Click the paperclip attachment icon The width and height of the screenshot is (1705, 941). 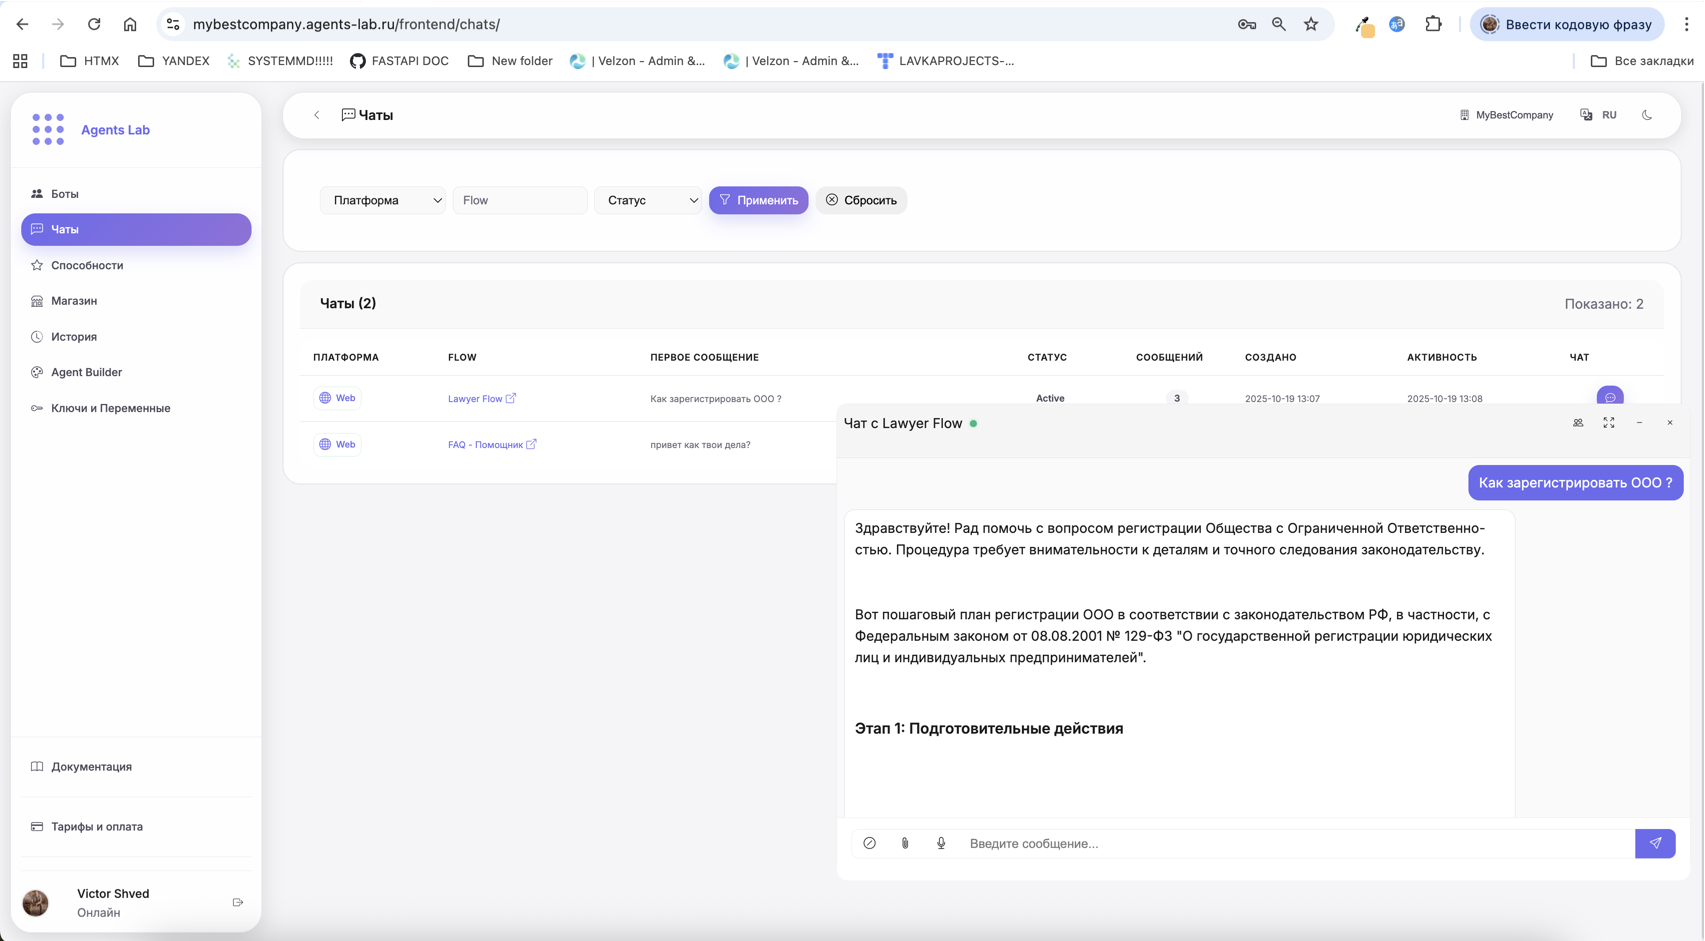coord(905,843)
